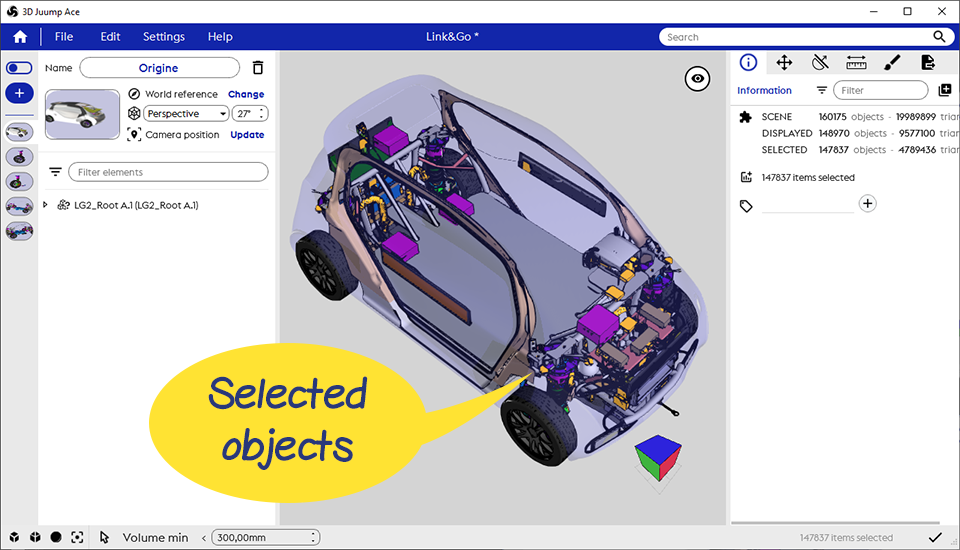This screenshot has width=960, height=550.
Task: Expand the LG2_Root A.1 tree node
Action: (x=45, y=205)
